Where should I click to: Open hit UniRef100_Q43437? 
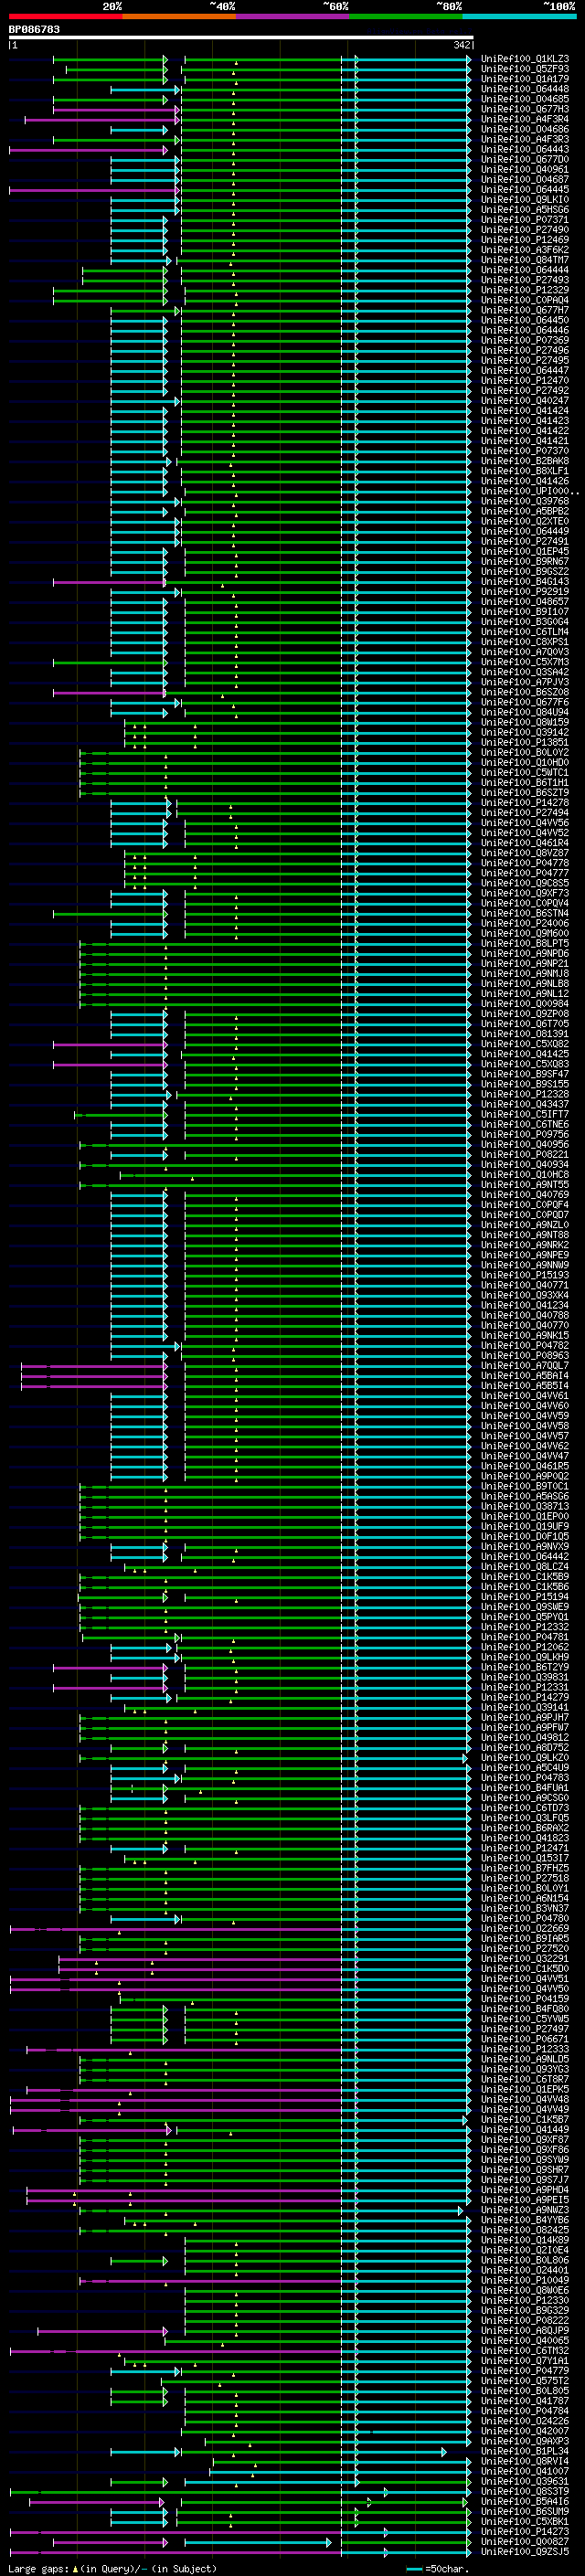click(525, 1105)
